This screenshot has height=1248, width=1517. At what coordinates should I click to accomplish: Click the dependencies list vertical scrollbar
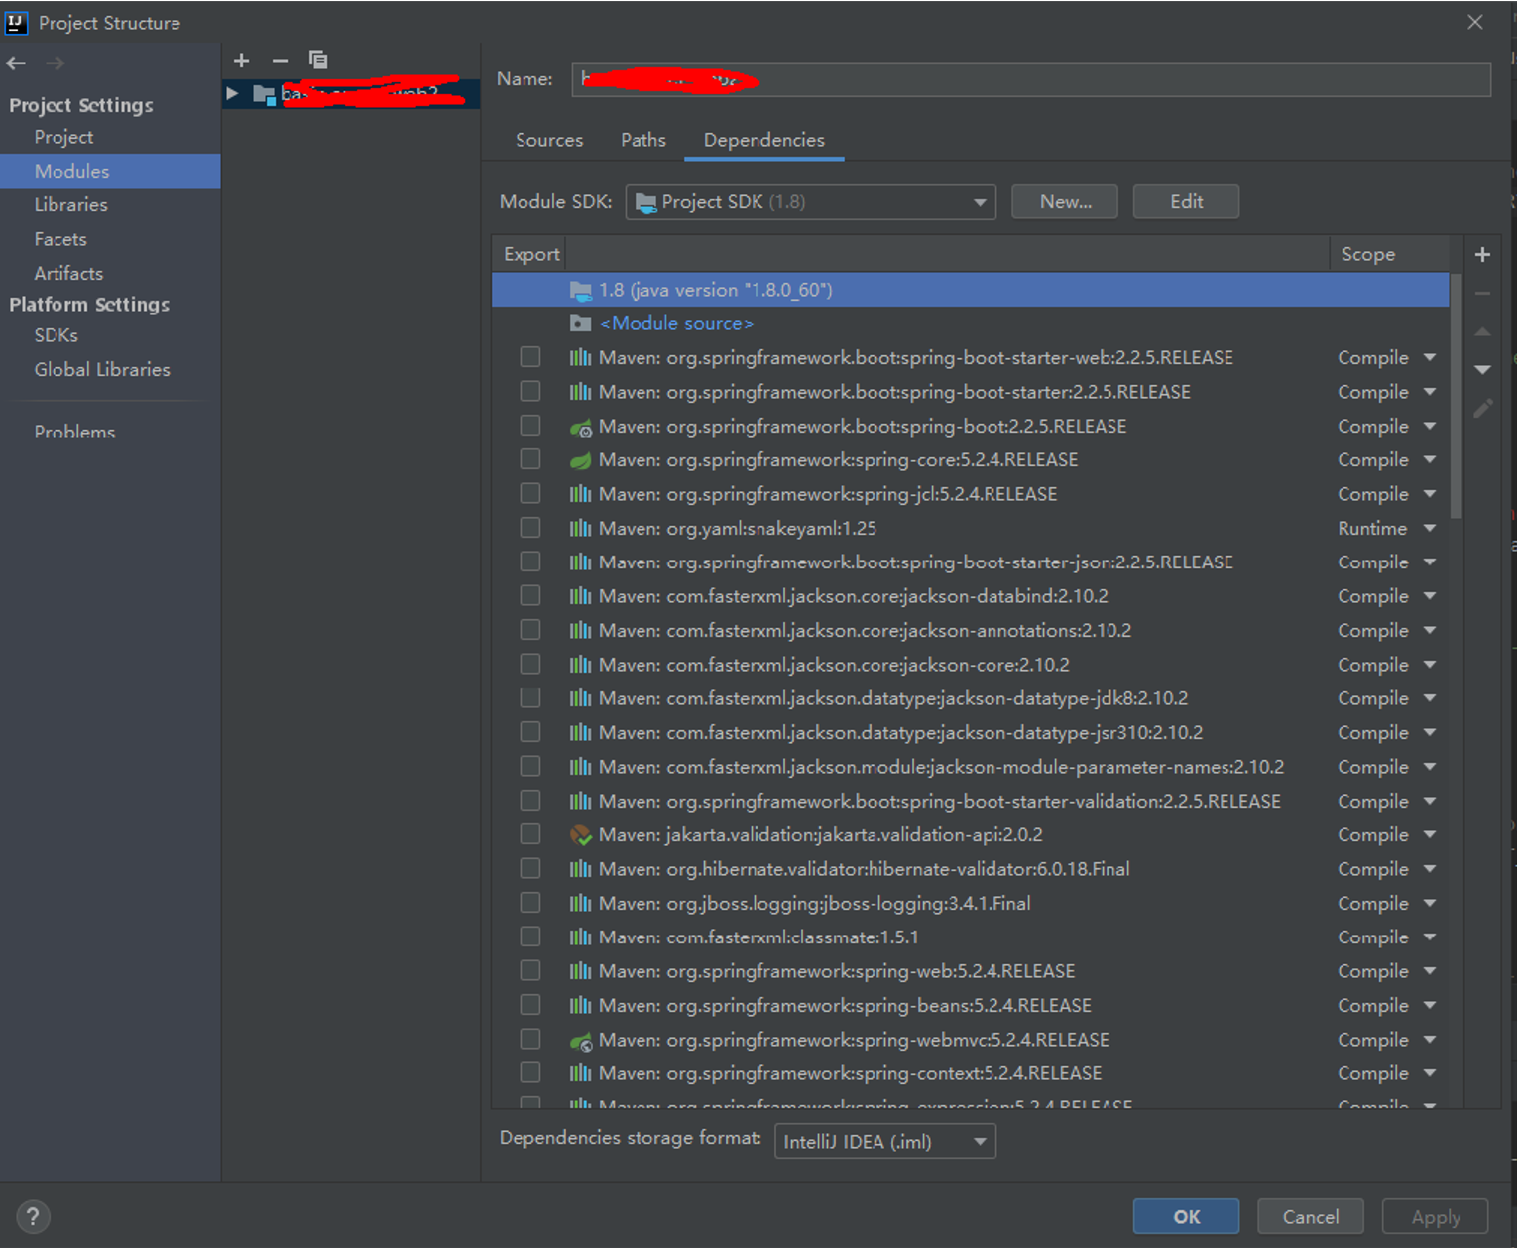(x=1456, y=396)
